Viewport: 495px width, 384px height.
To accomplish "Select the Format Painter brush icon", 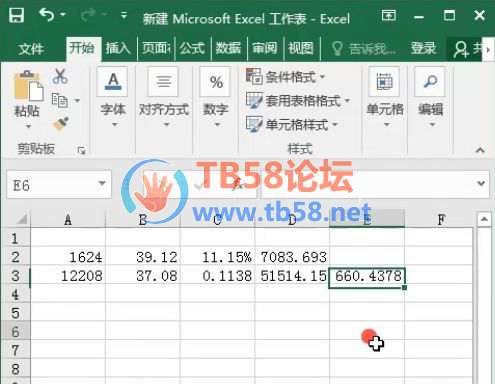I will click(x=61, y=124).
